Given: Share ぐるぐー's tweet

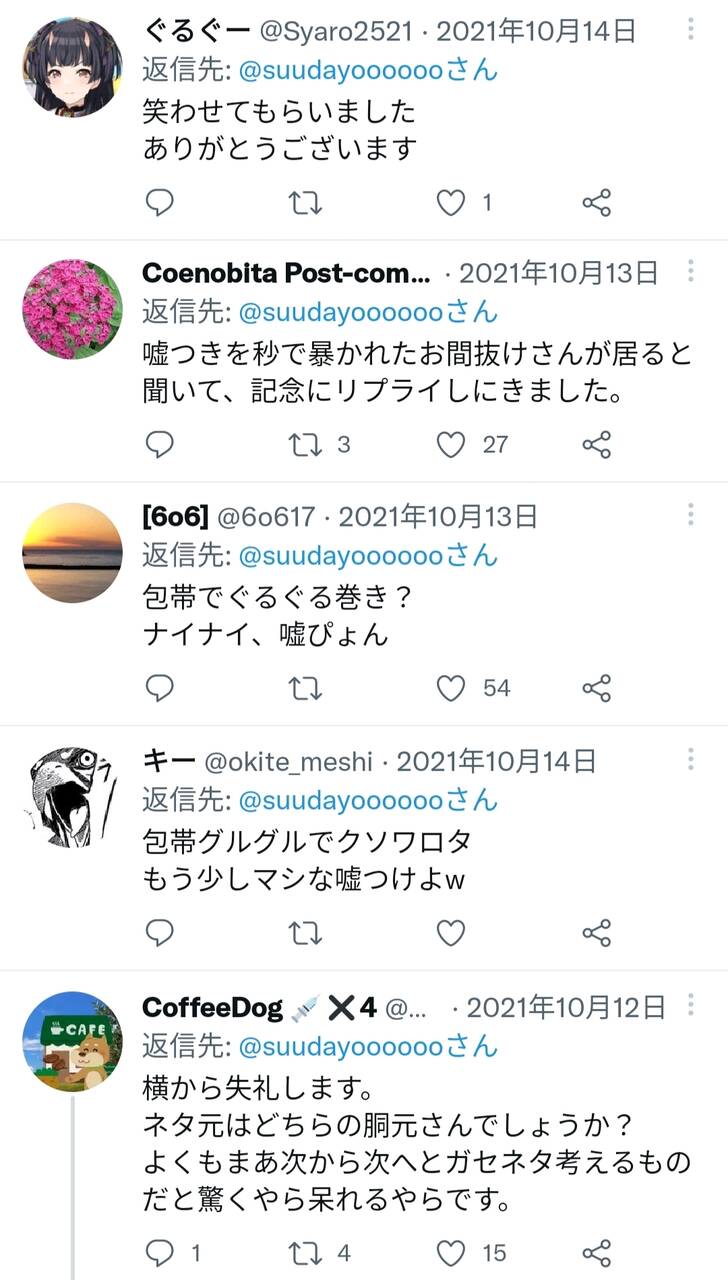Looking at the screenshot, I should pyautogui.click(x=597, y=203).
